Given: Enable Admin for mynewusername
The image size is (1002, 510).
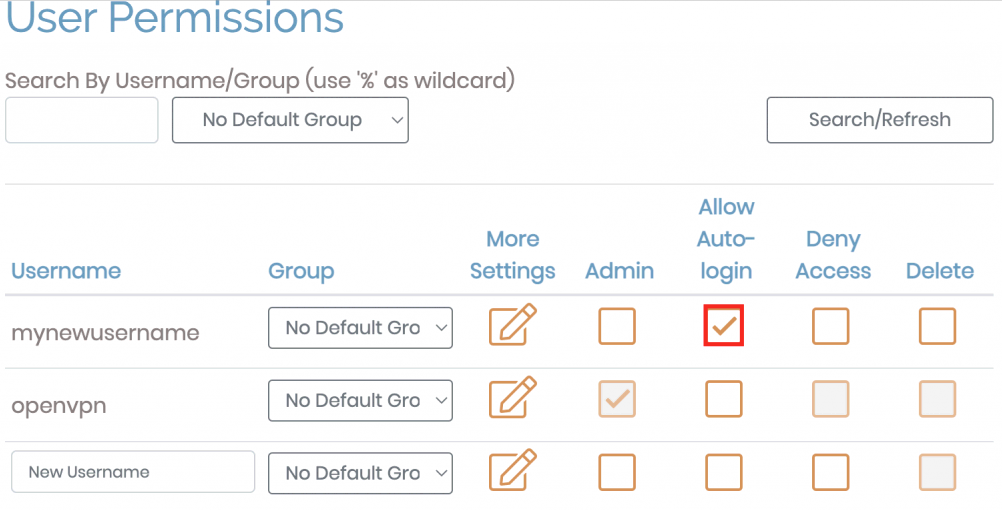Looking at the screenshot, I should 617,327.
